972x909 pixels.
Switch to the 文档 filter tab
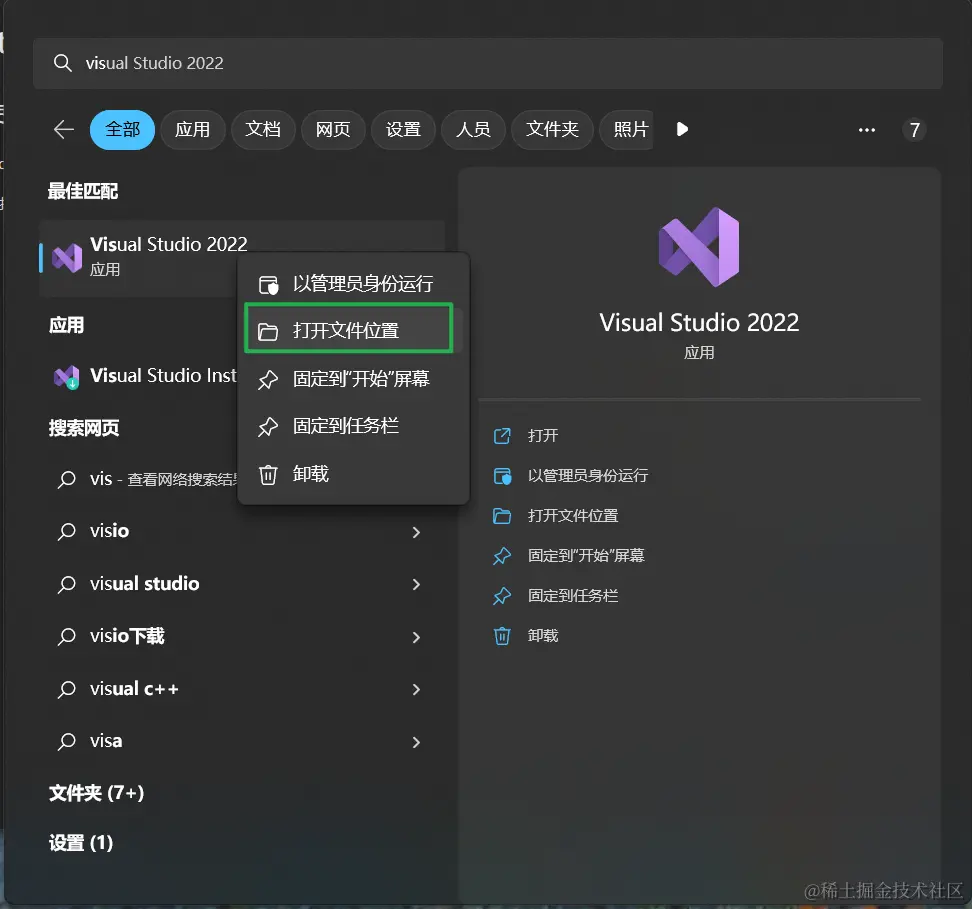click(x=263, y=130)
